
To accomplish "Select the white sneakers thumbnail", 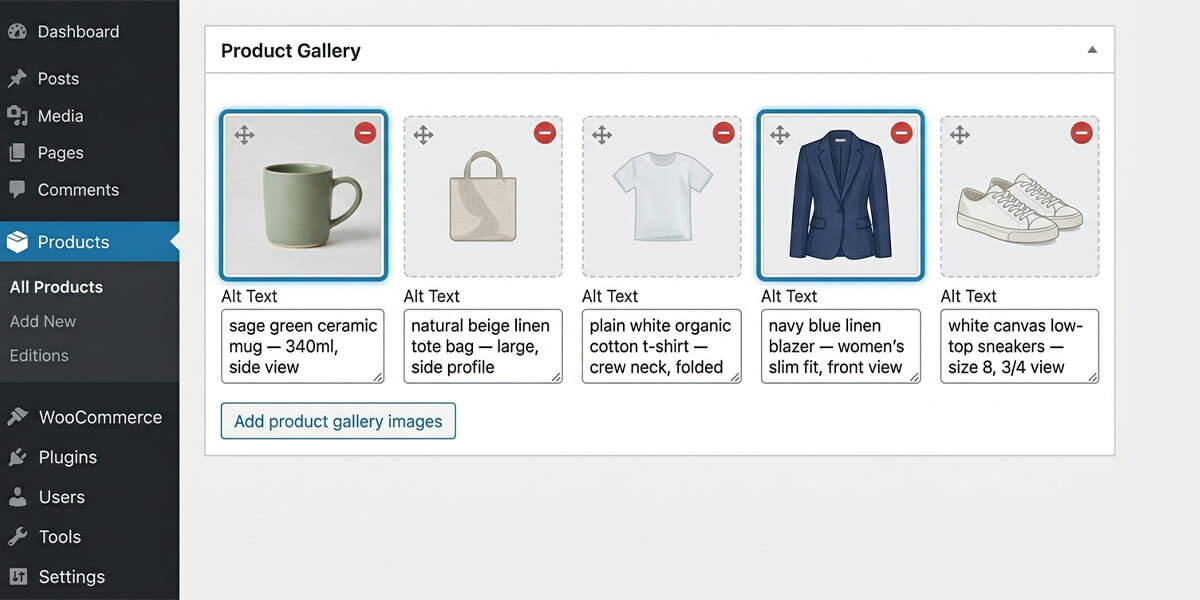I will [x=1020, y=196].
